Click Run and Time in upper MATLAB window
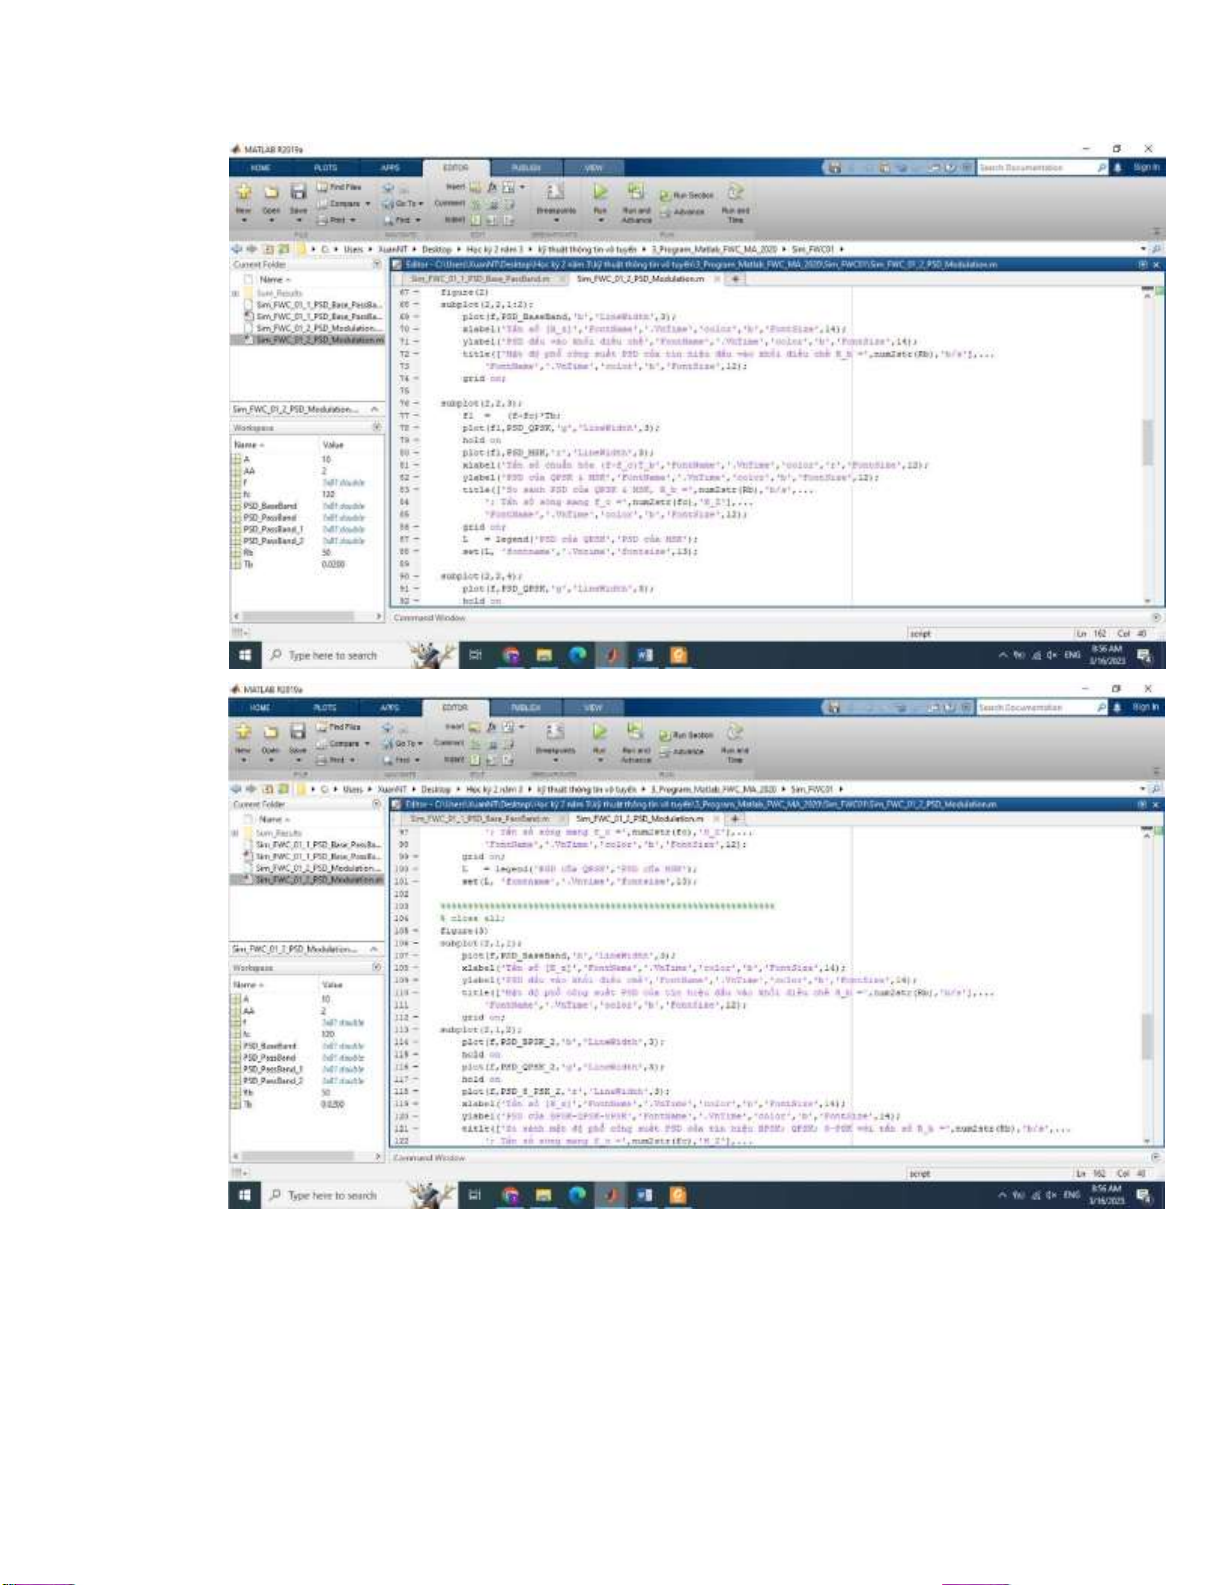Viewport: 1225px width, 1585px height. tap(735, 197)
